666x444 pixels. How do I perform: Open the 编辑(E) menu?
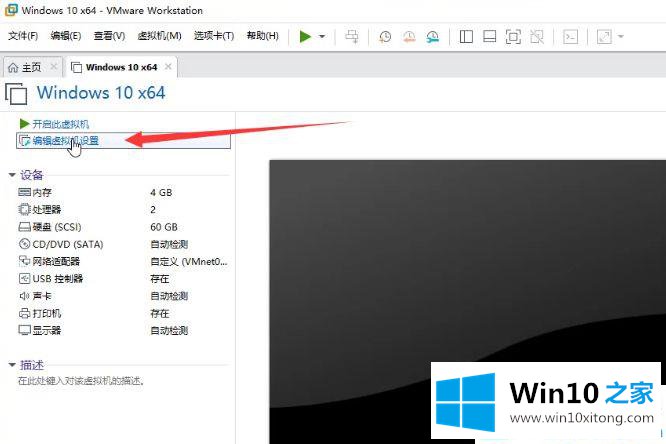(65, 36)
